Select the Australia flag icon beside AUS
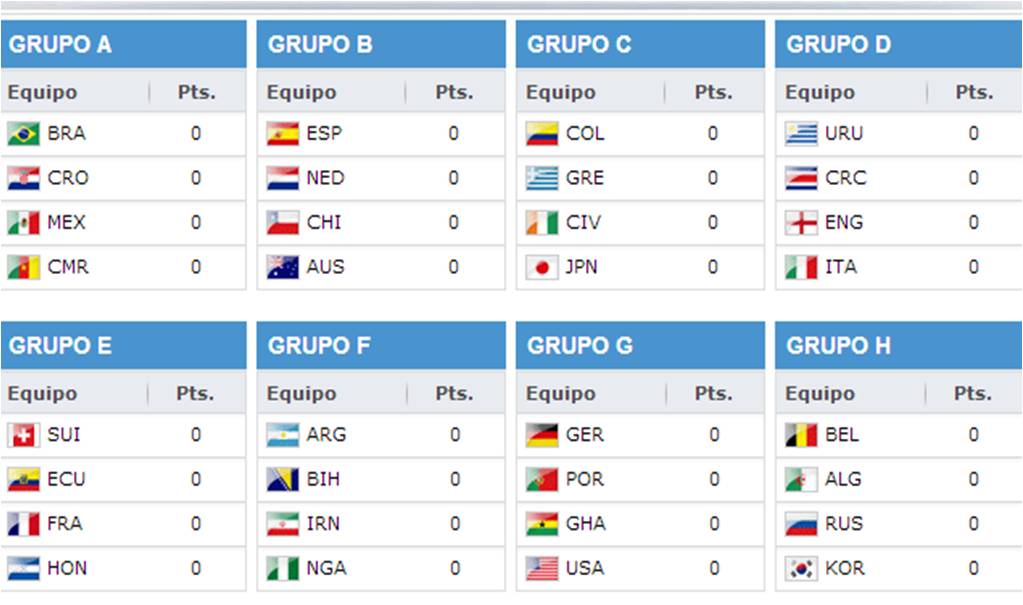This screenshot has width=1023, height=605. (282, 267)
